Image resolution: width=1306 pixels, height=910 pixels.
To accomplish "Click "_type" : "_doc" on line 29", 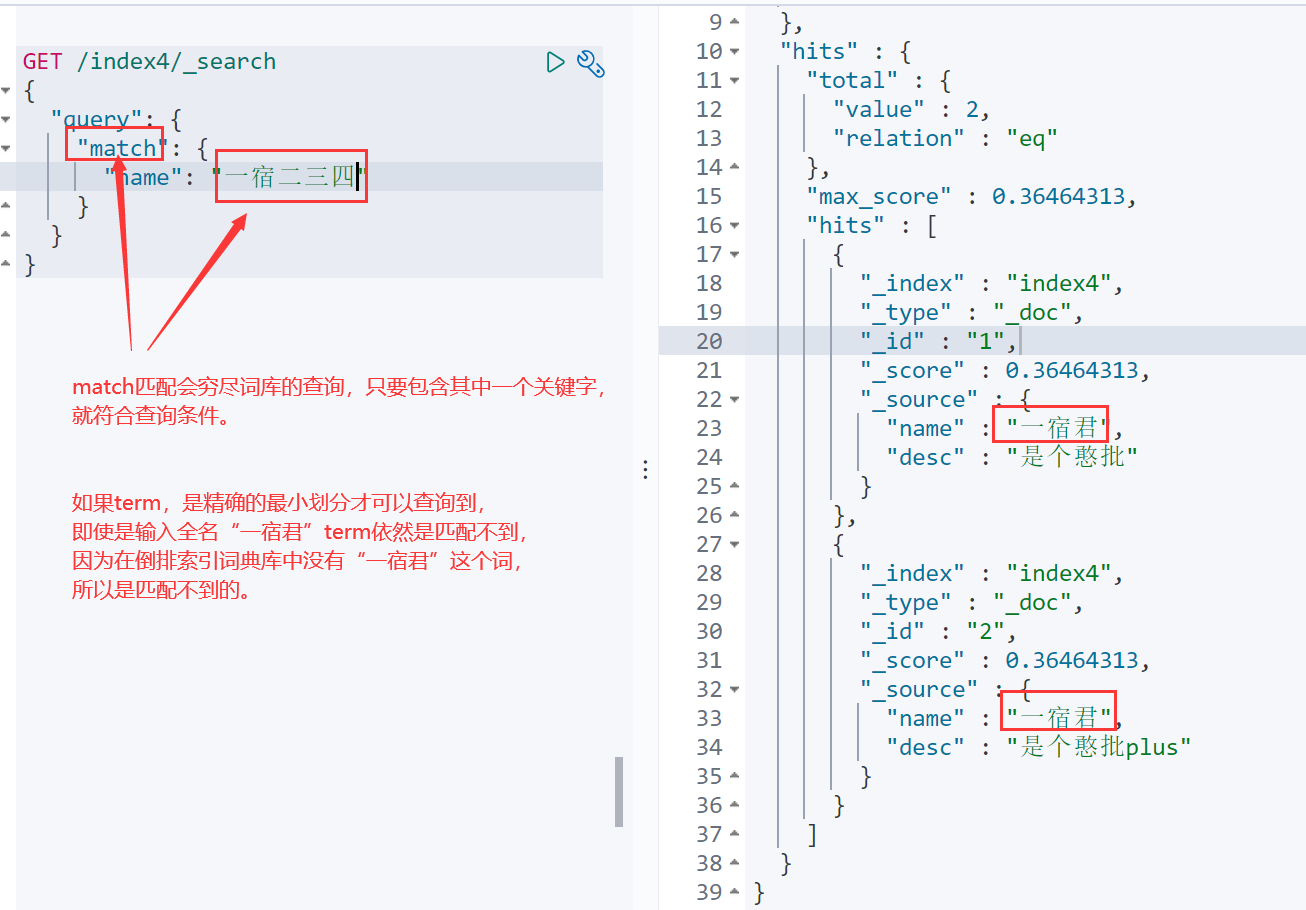I will point(972,602).
